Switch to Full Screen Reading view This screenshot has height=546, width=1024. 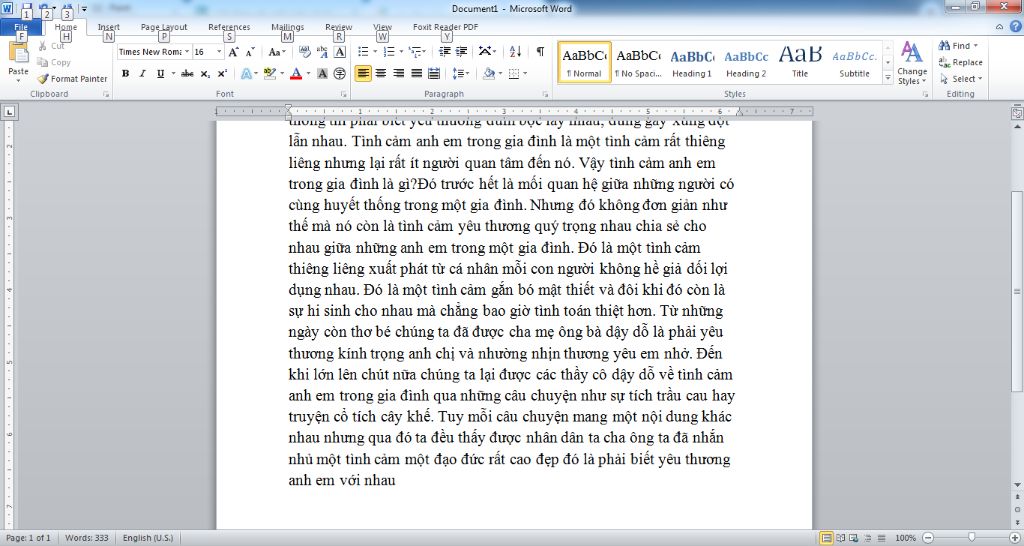[x=840, y=538]
